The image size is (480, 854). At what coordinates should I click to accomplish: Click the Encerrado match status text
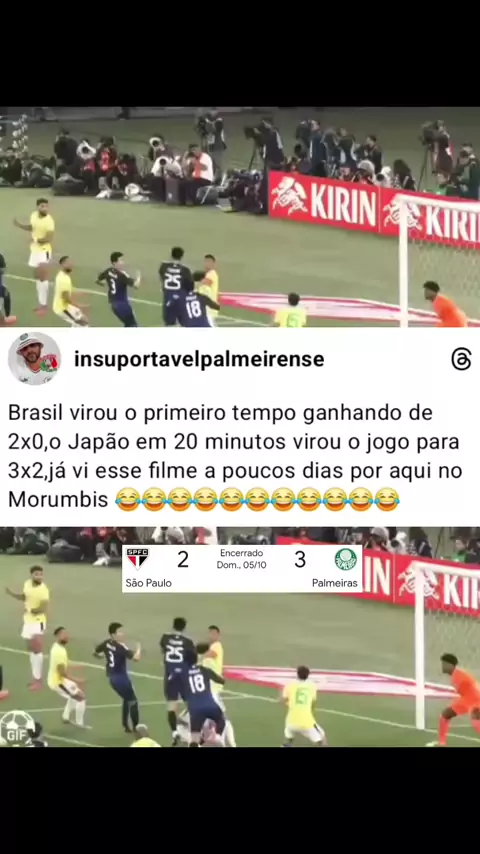(x=241, y=553)
